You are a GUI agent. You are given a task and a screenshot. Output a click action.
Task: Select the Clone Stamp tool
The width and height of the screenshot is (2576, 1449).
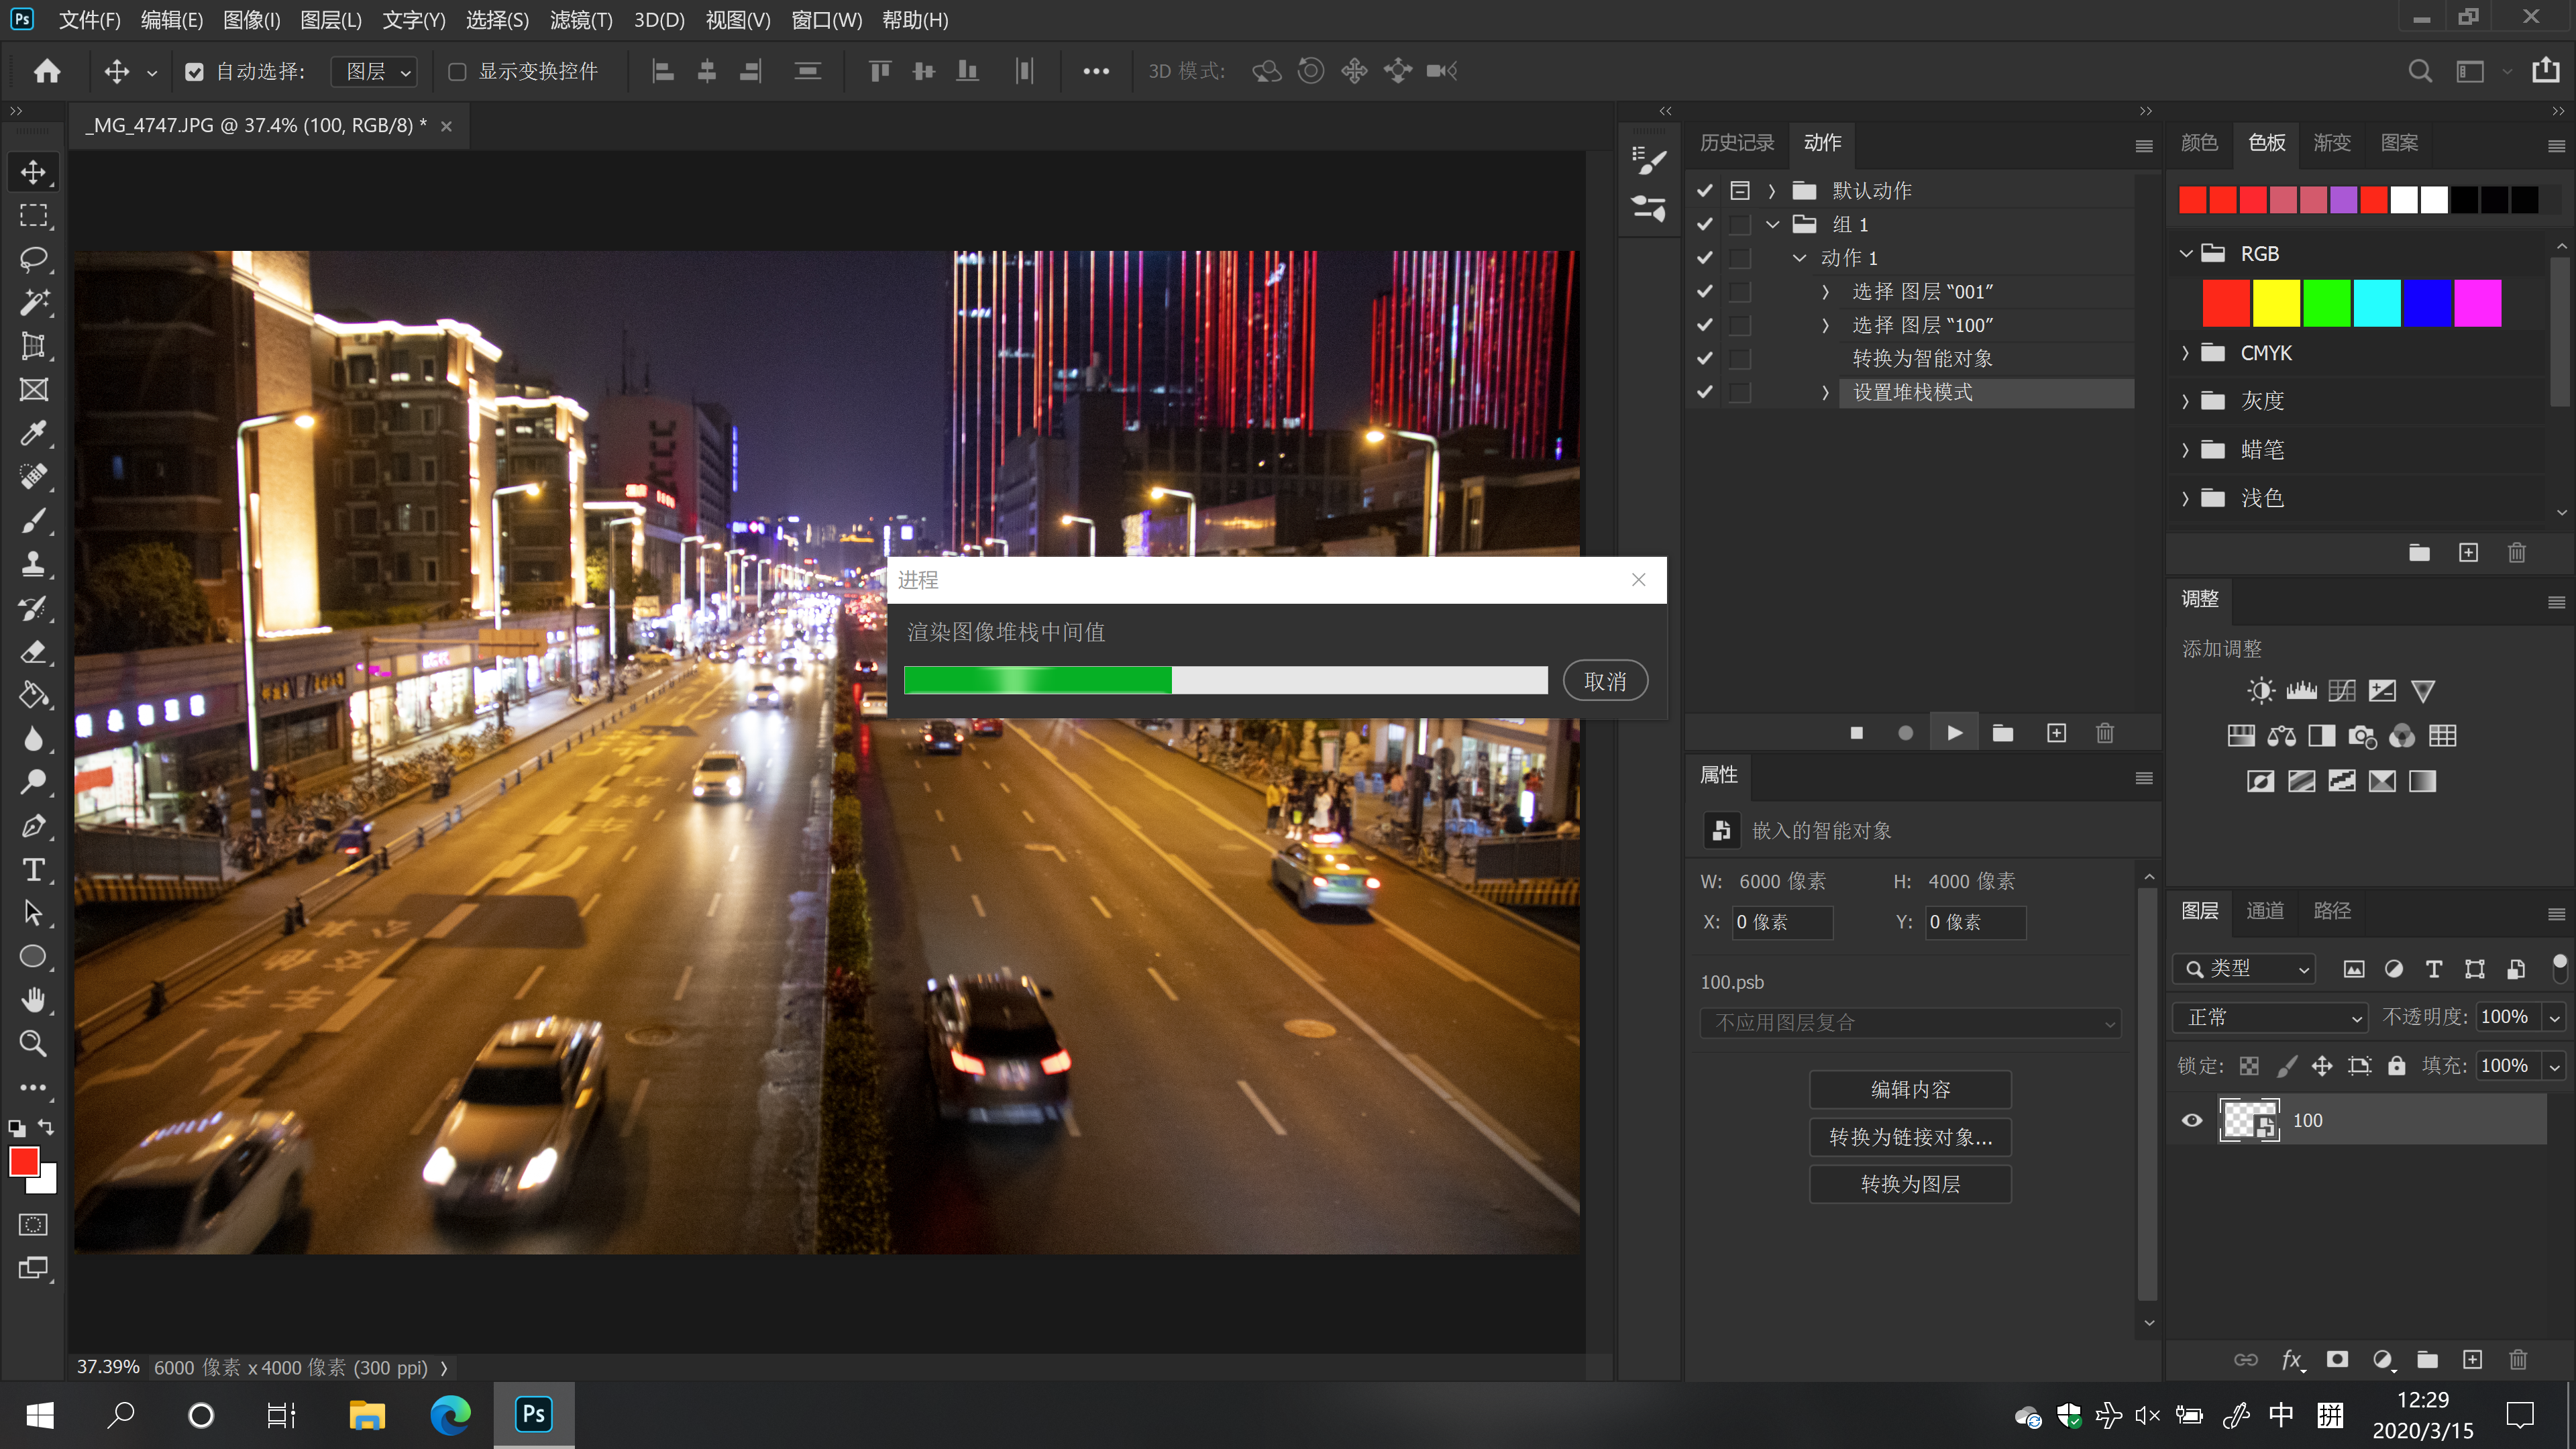pos(33,564)
